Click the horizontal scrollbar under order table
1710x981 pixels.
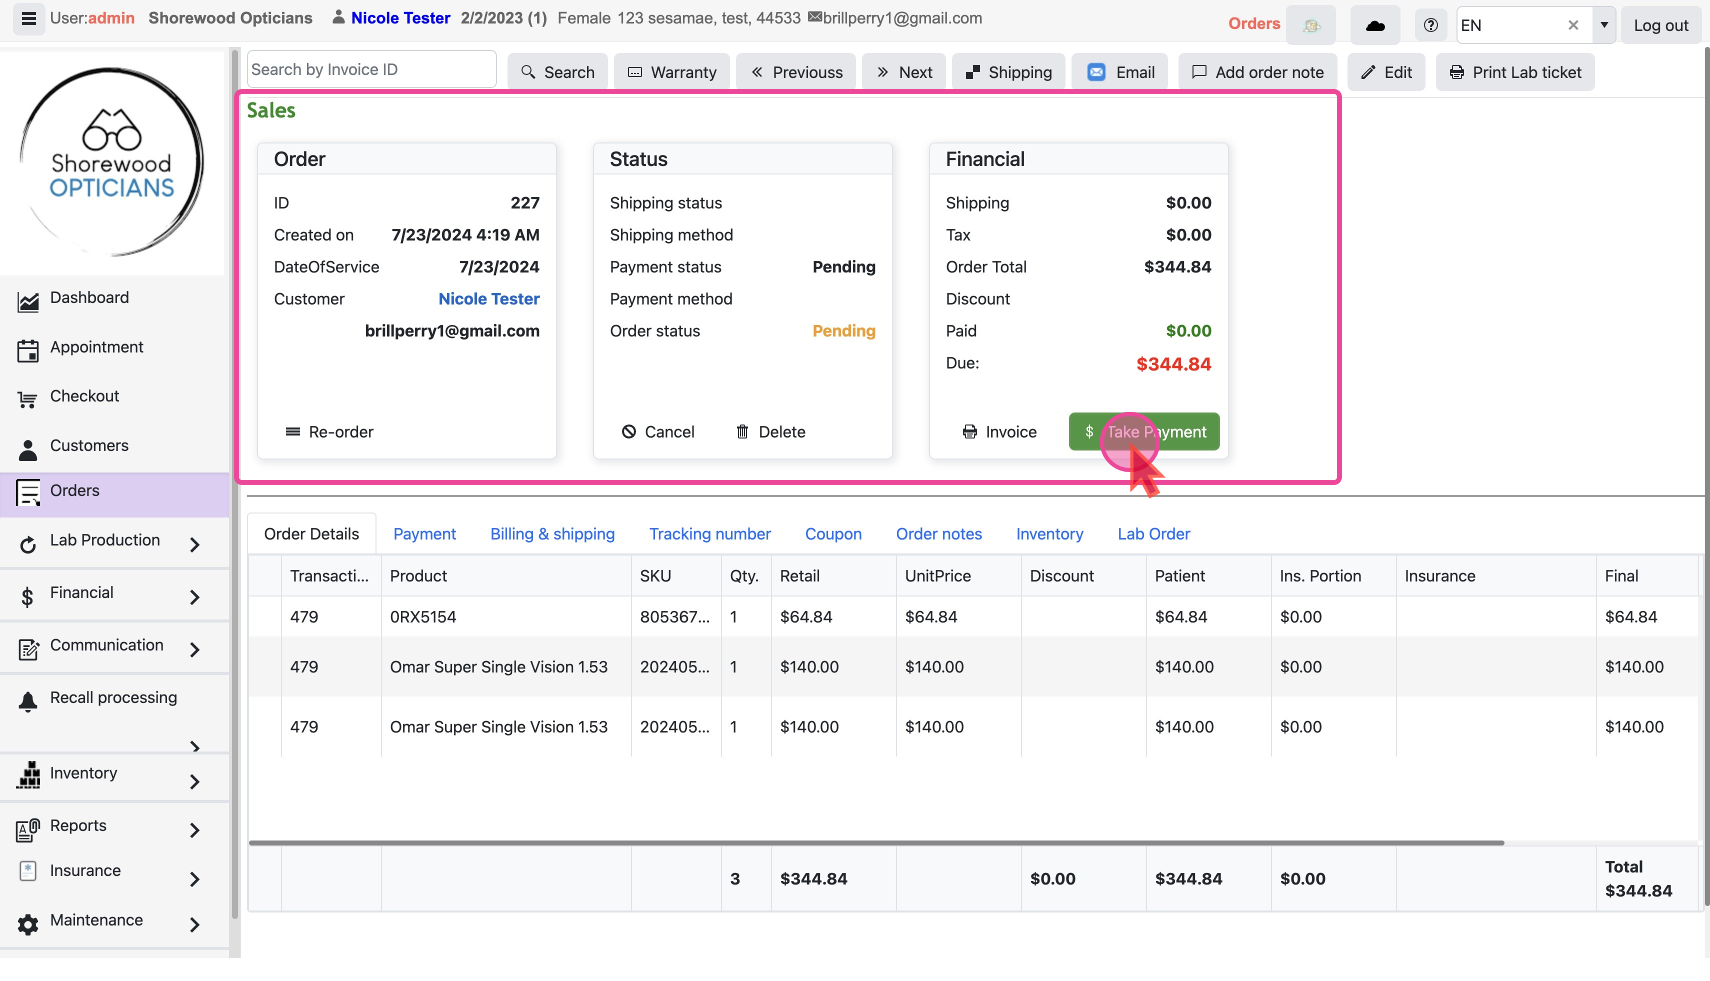click(875, 843)
